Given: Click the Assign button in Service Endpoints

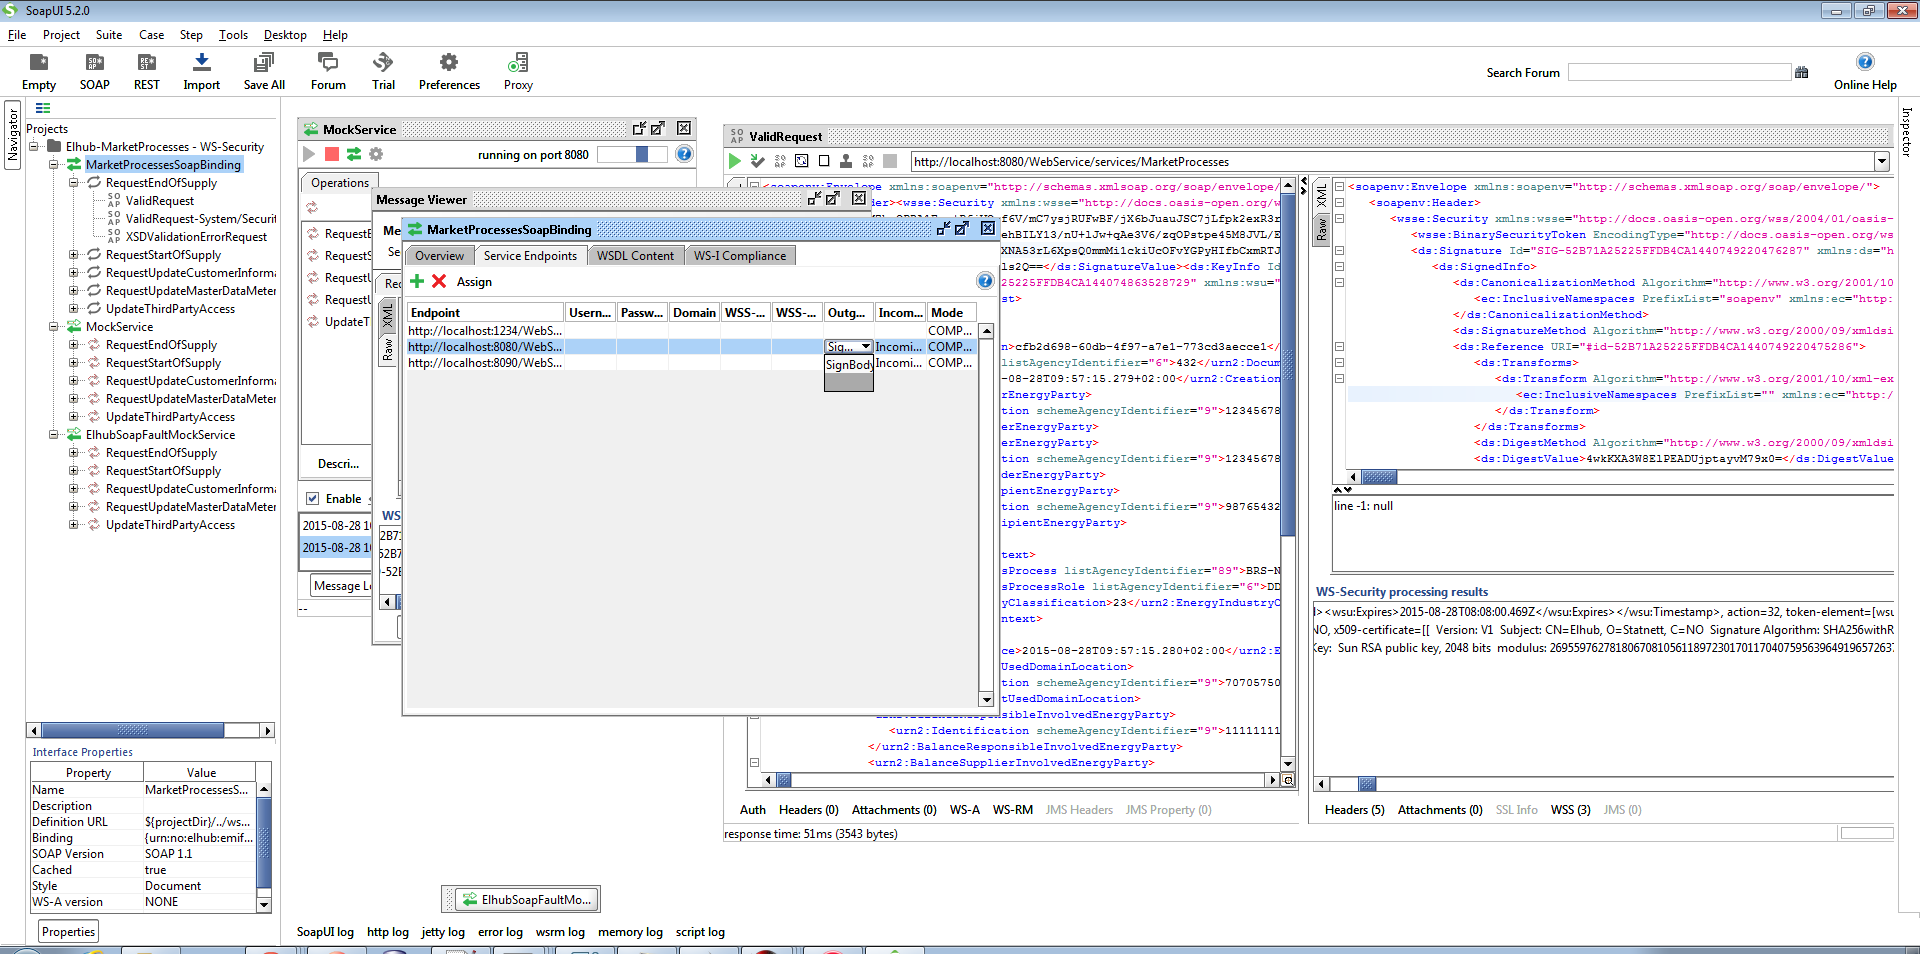Looking at the screenshot, I should [474, 282].
